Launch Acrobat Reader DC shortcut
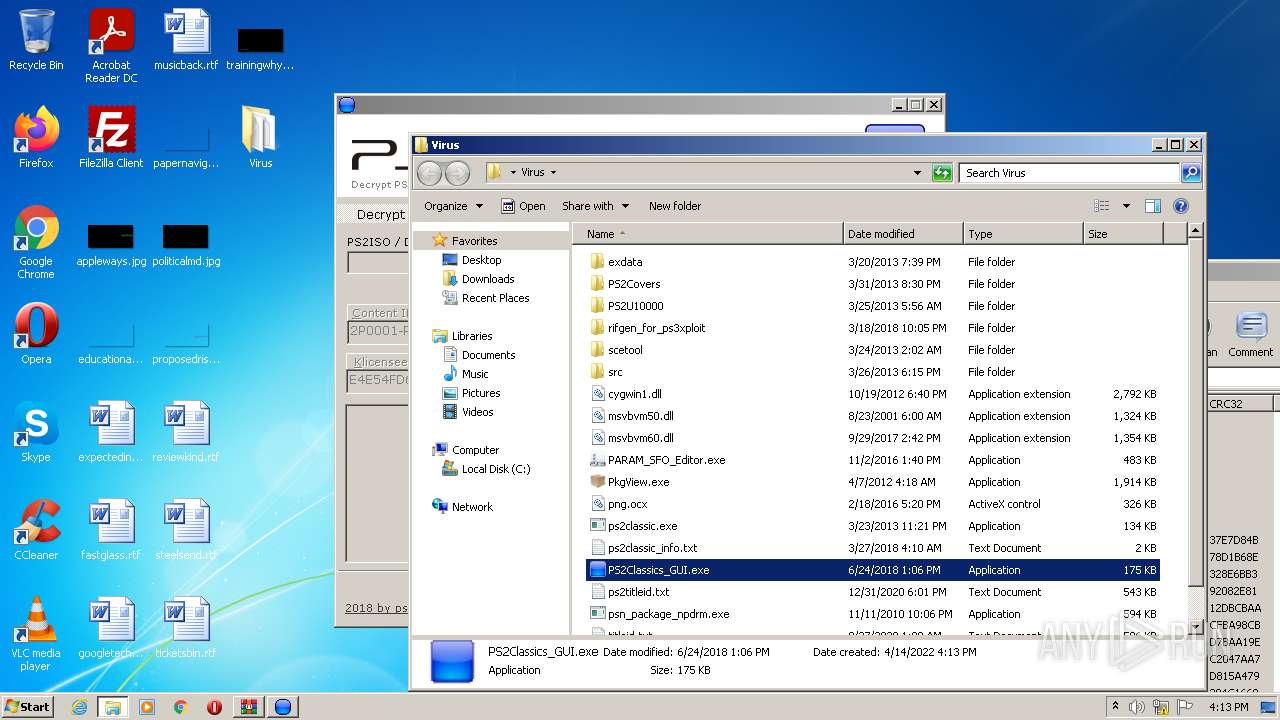The image size is (1280, 720). tap(111, 46)
